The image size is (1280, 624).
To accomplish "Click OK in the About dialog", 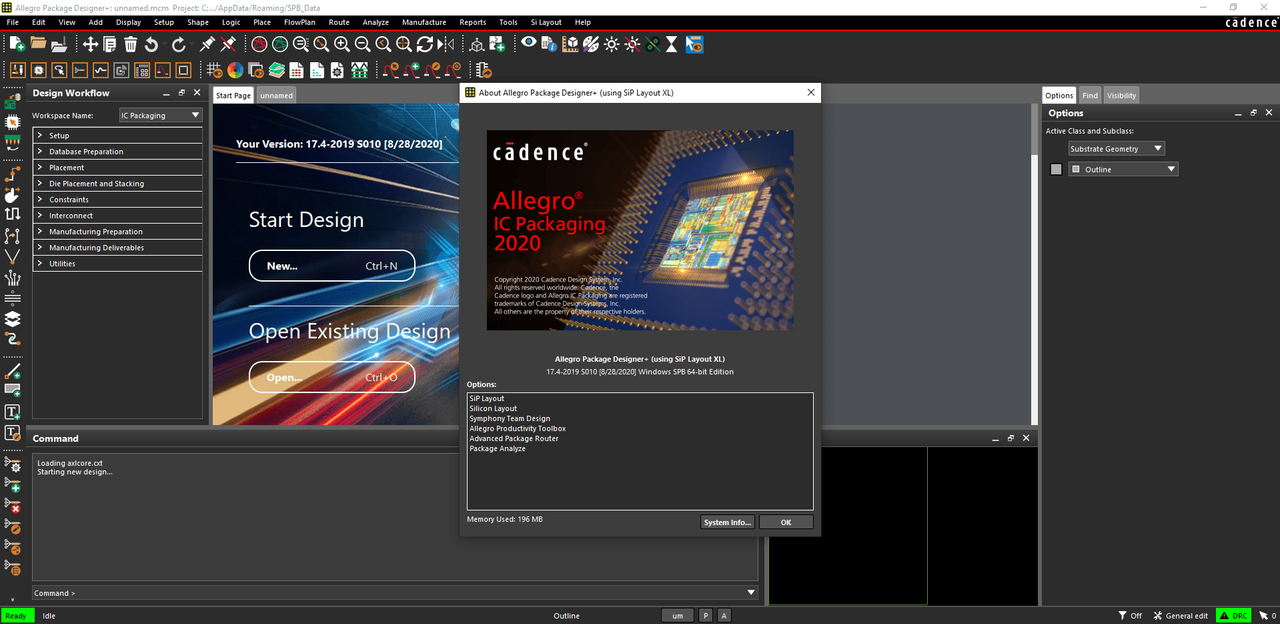I will pos(786,522).
